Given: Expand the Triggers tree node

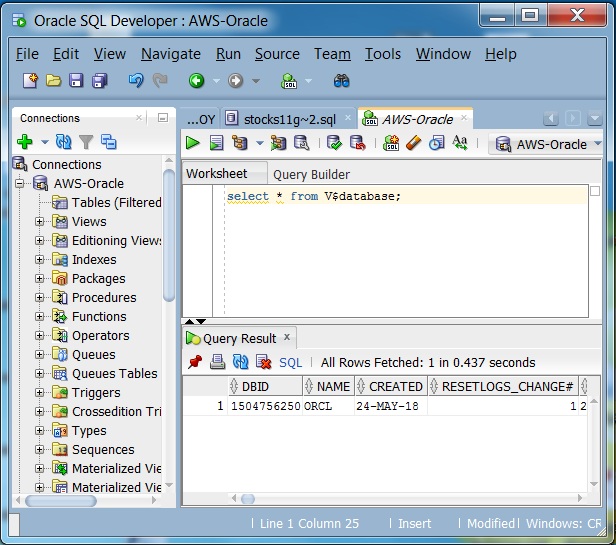Looking at the screenshot, I should pyautogui.click(x=39, y=393).
